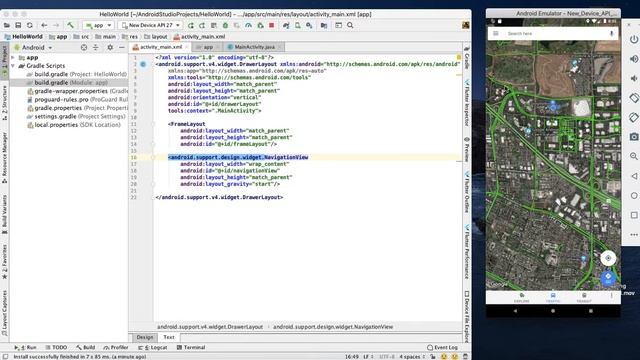Switch to the Design tab
This screenshot has height=360, width=640.
(144, 337)
